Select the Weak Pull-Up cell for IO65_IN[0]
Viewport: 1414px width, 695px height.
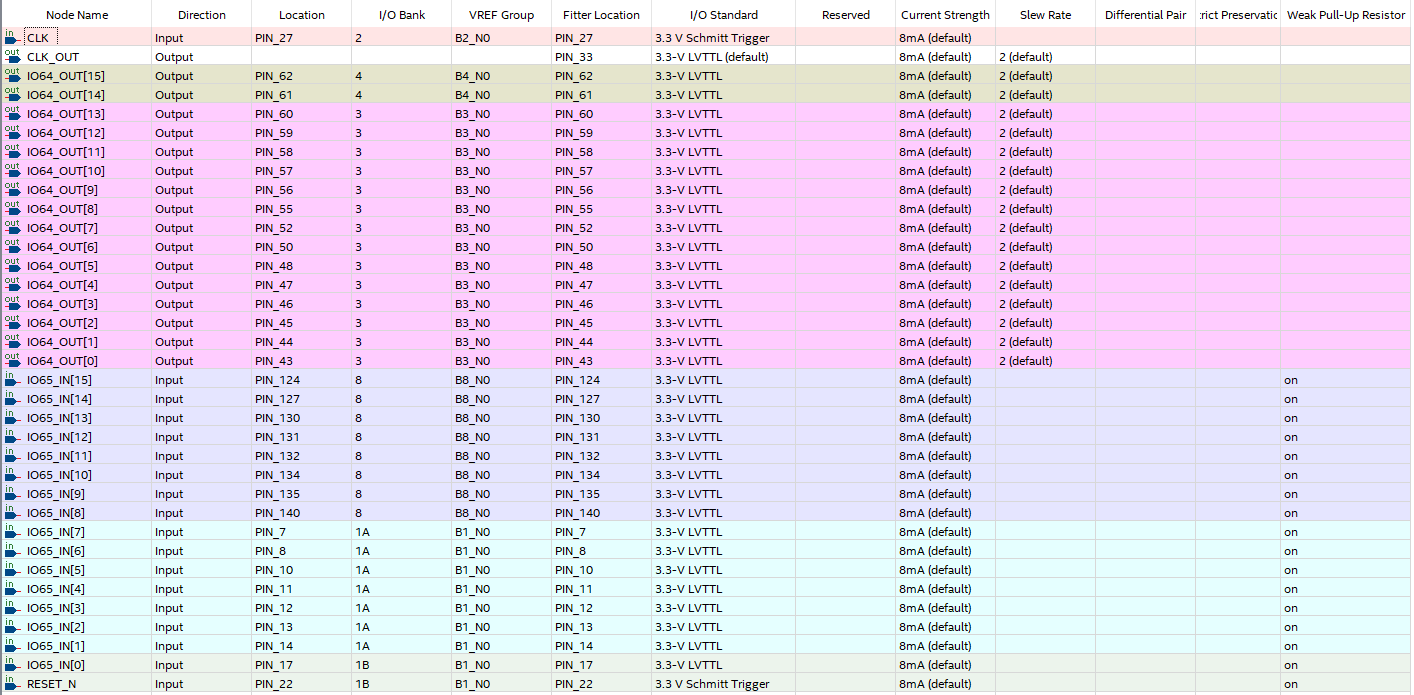1346,664
